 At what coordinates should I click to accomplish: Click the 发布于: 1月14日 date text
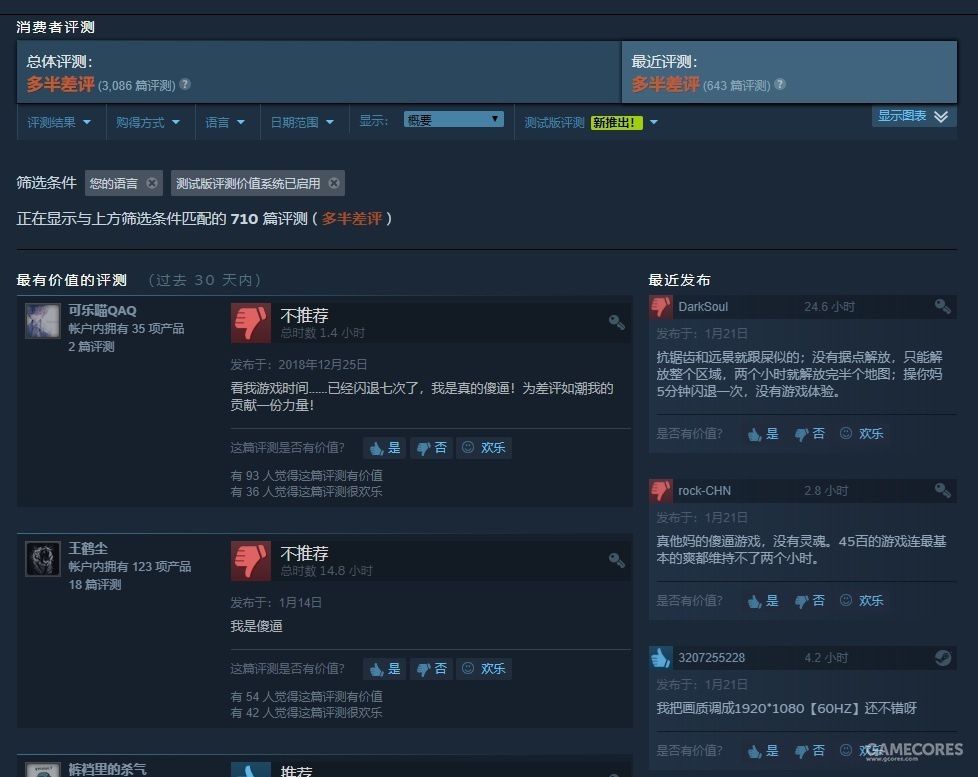pos(276,603)
